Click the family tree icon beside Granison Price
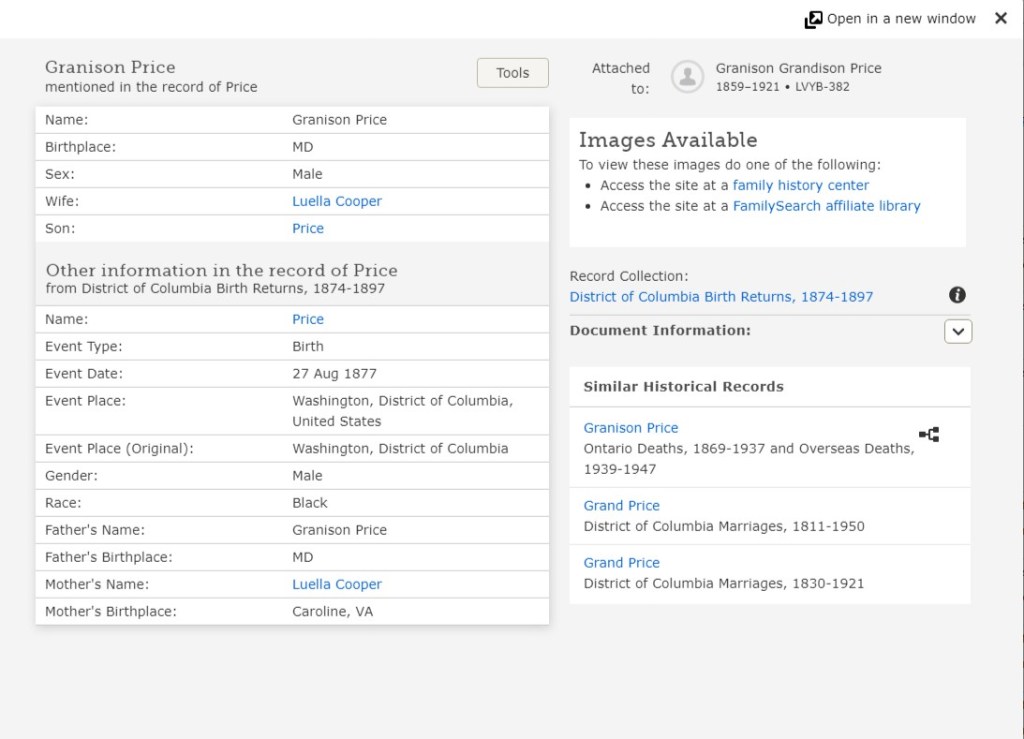 929,434
